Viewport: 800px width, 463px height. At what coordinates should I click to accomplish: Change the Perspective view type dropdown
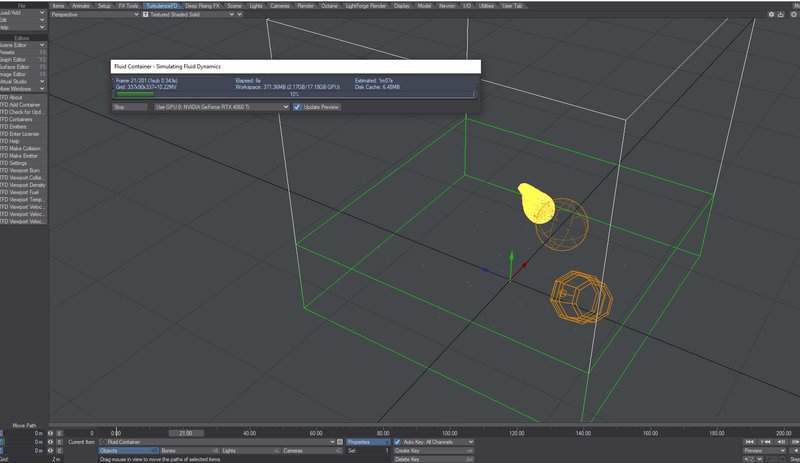click(x=94, y=15)
